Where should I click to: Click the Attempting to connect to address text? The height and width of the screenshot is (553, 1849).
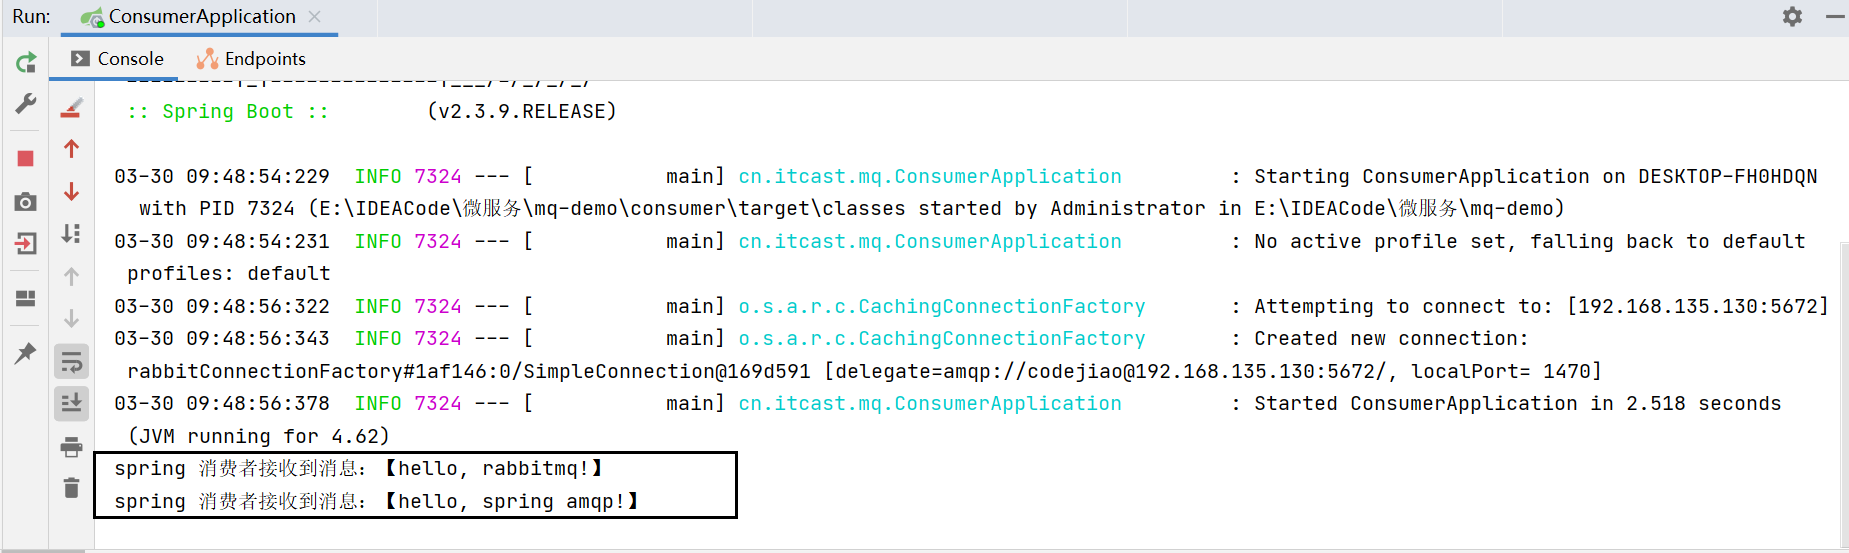point(1542,307)
